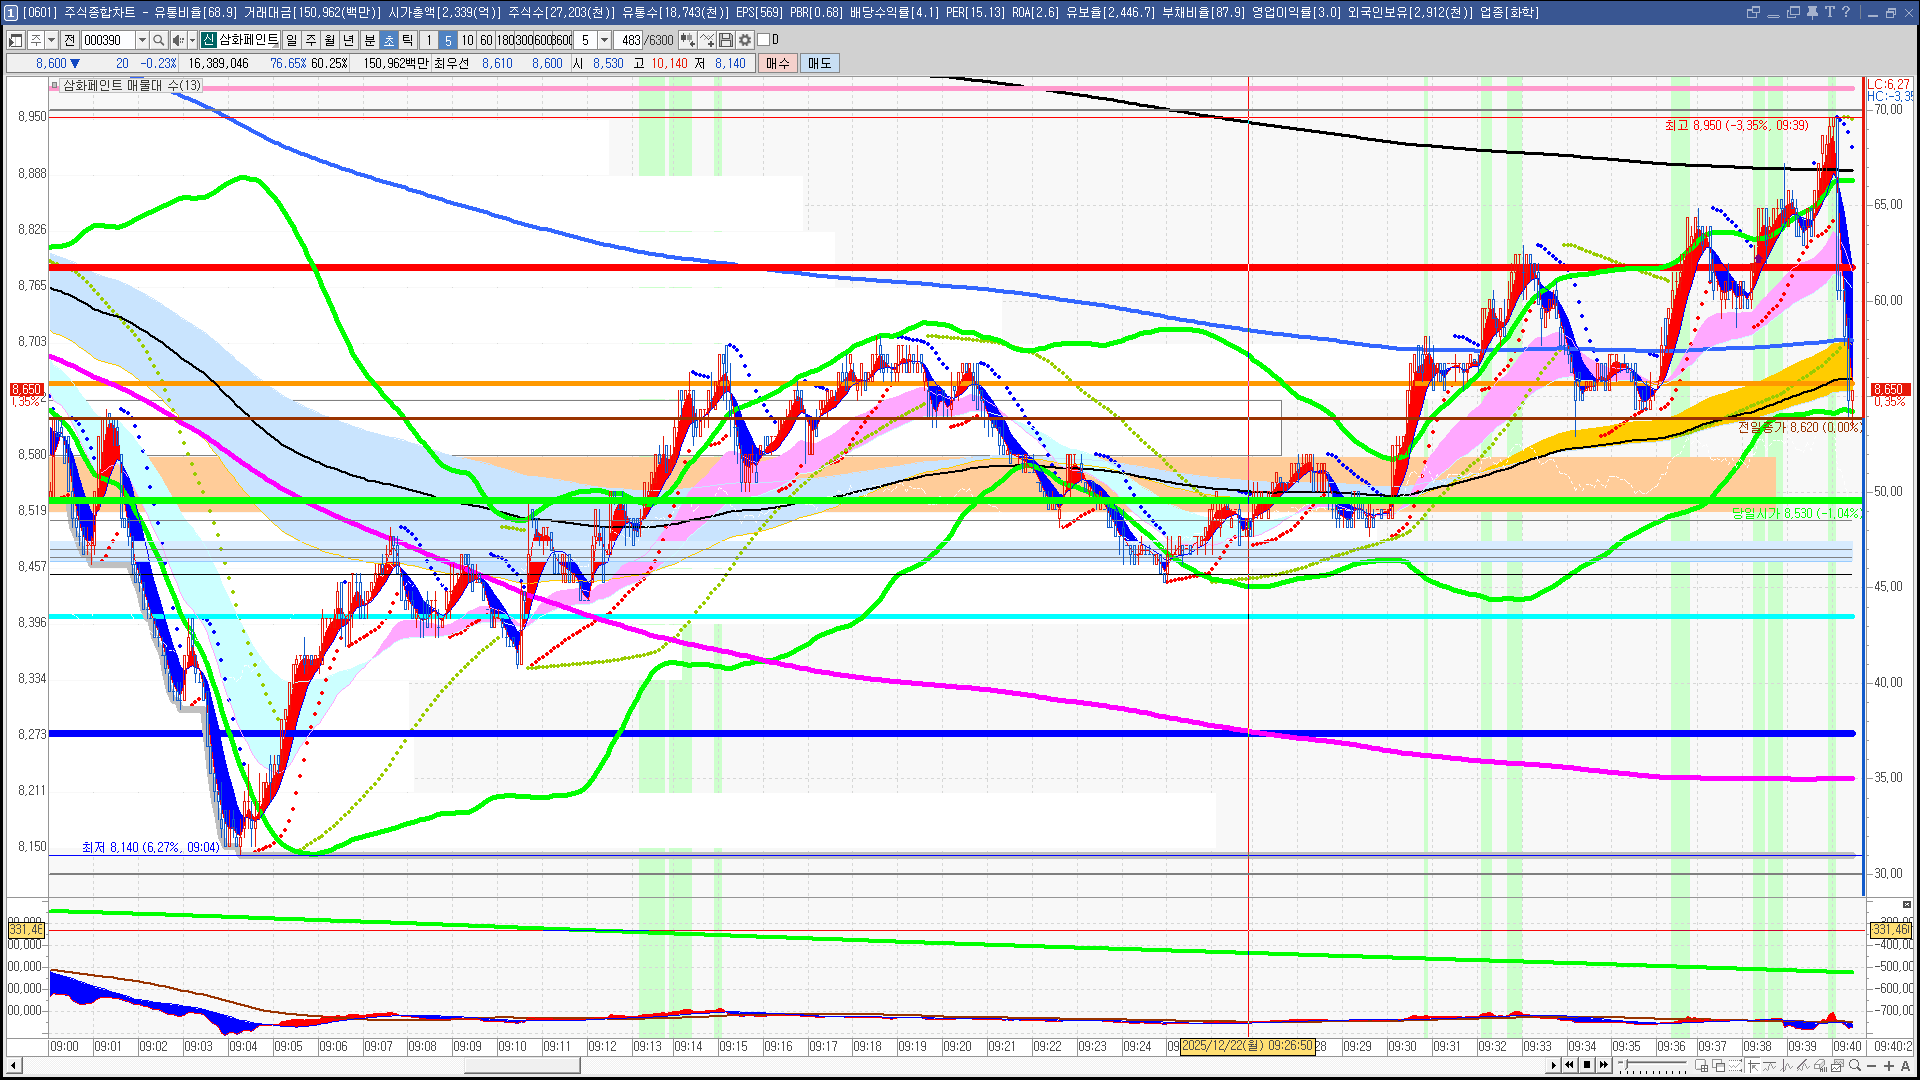Click the stop button in bottom playback bar

click(x=1587, y=1065)
